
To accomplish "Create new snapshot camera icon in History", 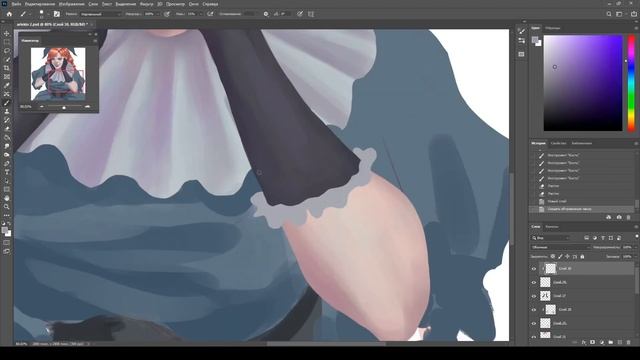I will pyautogui.click(x=619, y=217).
